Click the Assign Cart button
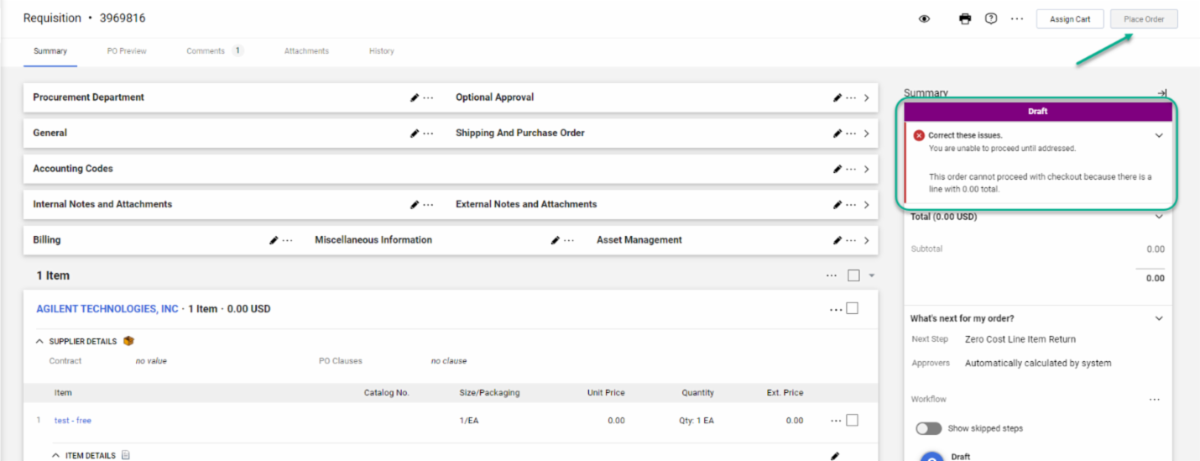 click(1069, 19)
